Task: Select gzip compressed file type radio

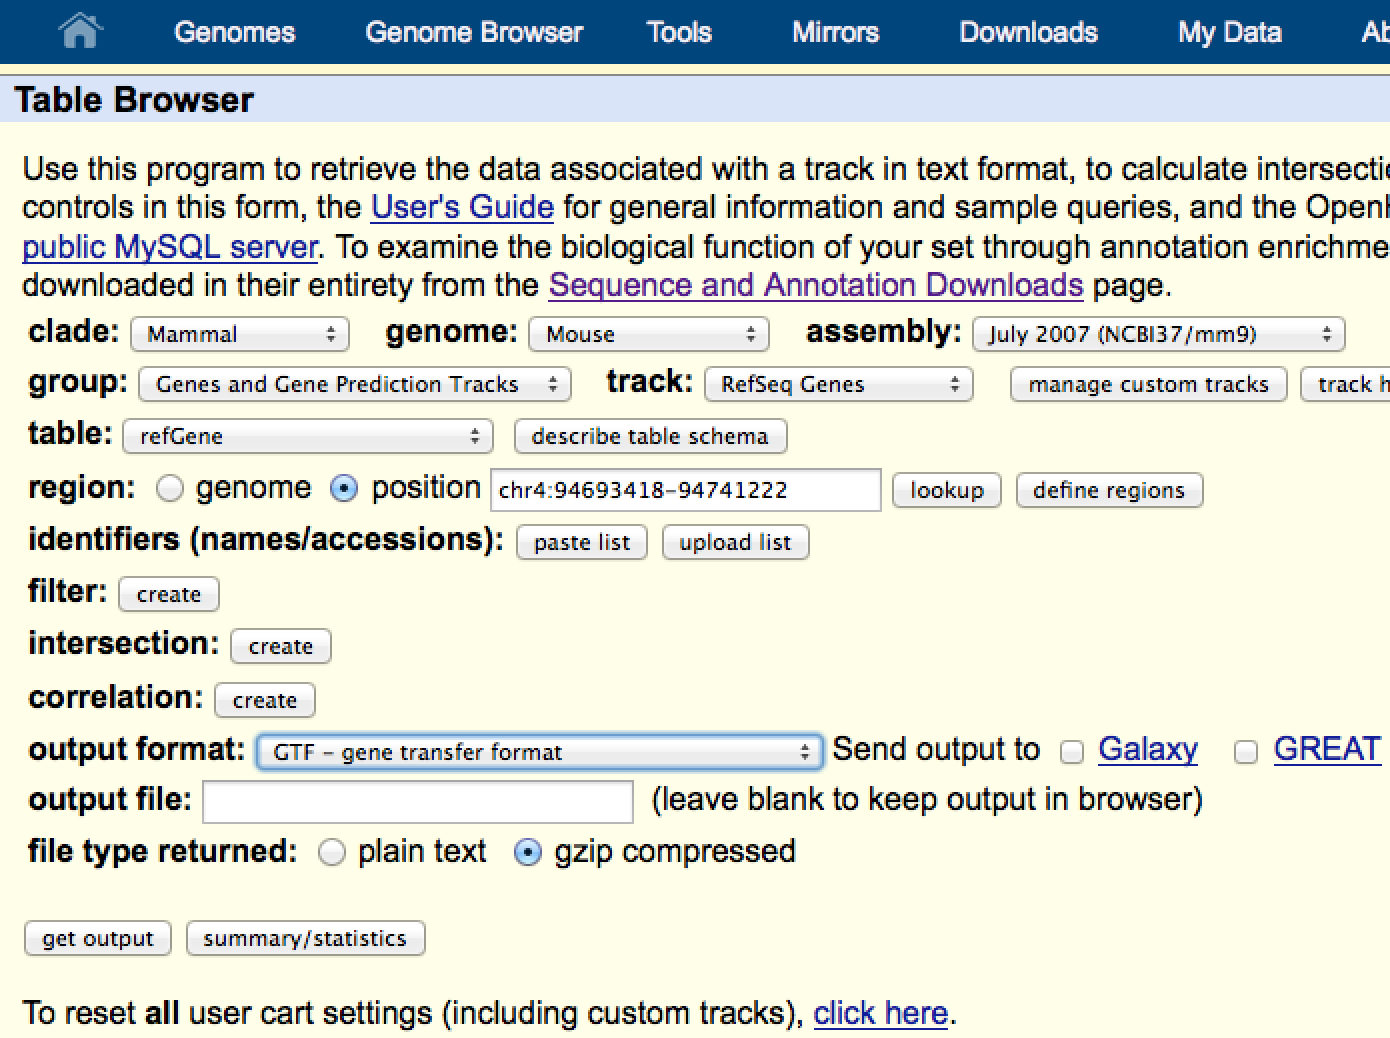Action: click(527, 852)
